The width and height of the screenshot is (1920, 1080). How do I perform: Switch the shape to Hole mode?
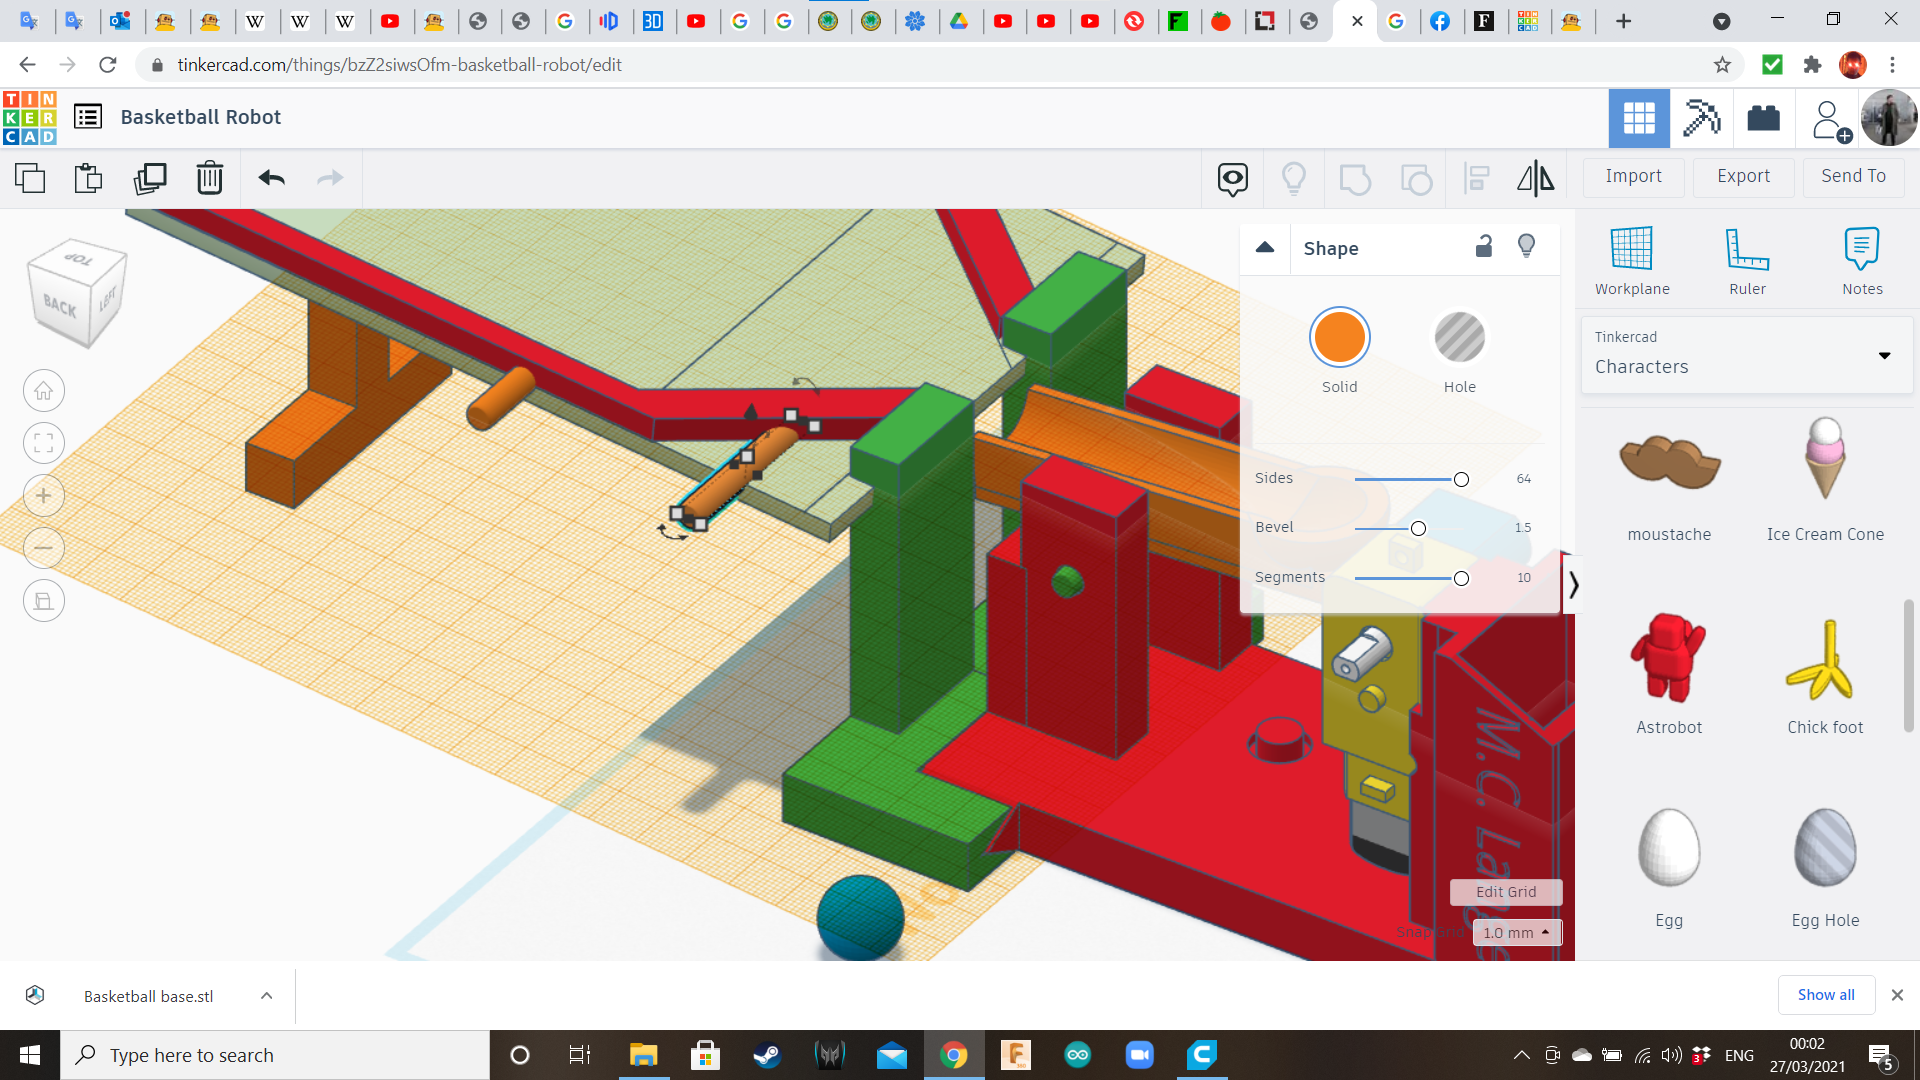click(1460, 337)
